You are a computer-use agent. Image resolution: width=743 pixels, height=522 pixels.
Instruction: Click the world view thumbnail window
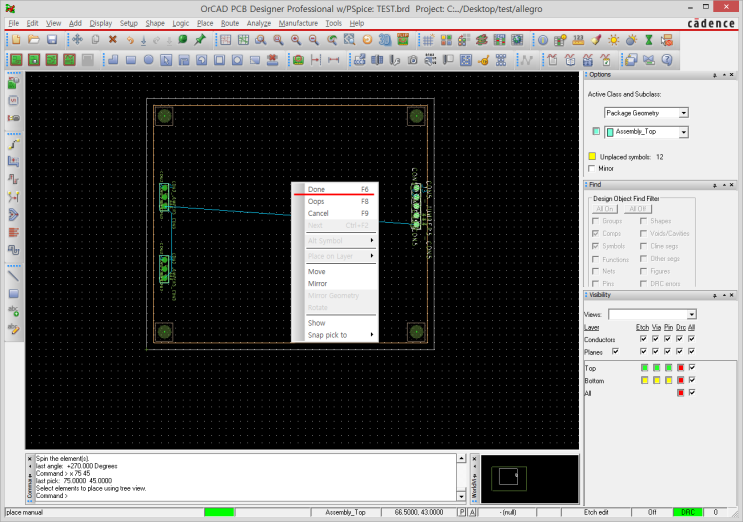click(530, 478)
